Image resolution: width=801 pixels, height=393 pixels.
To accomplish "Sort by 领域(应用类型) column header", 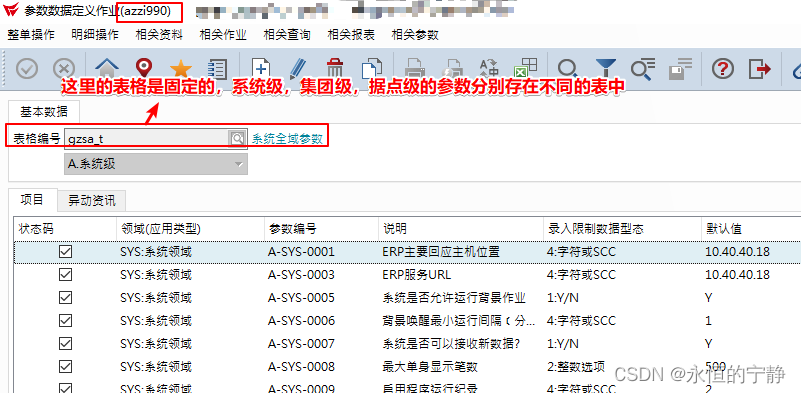I will [190, 229].
